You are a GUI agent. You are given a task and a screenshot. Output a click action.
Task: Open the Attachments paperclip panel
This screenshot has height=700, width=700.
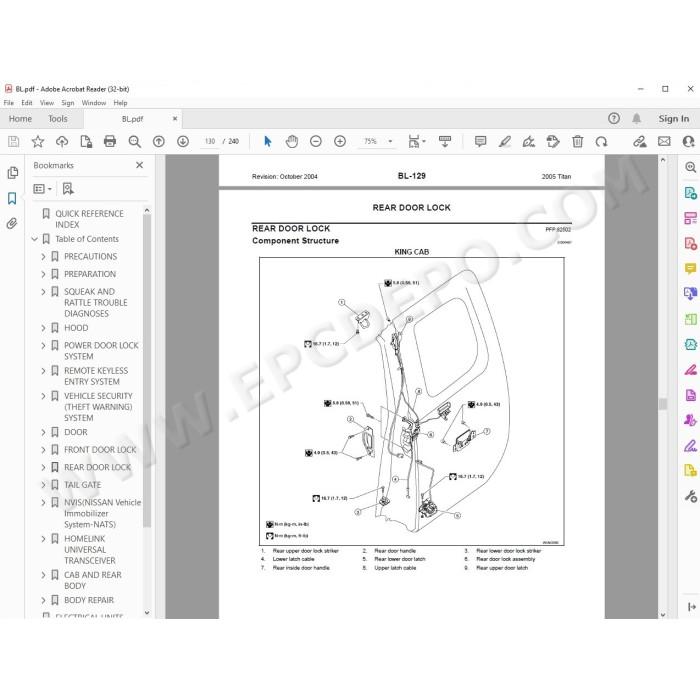point(12,223)
